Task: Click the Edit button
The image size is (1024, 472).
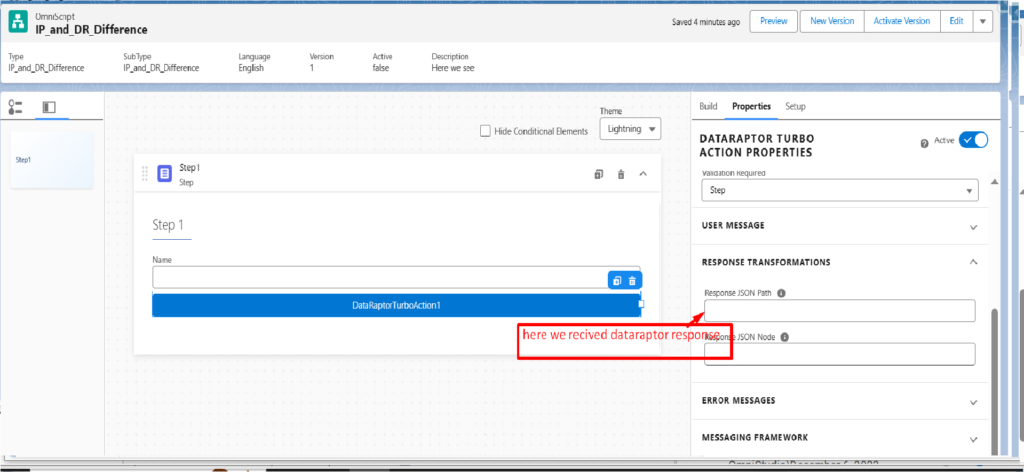Action: (956, 21)
